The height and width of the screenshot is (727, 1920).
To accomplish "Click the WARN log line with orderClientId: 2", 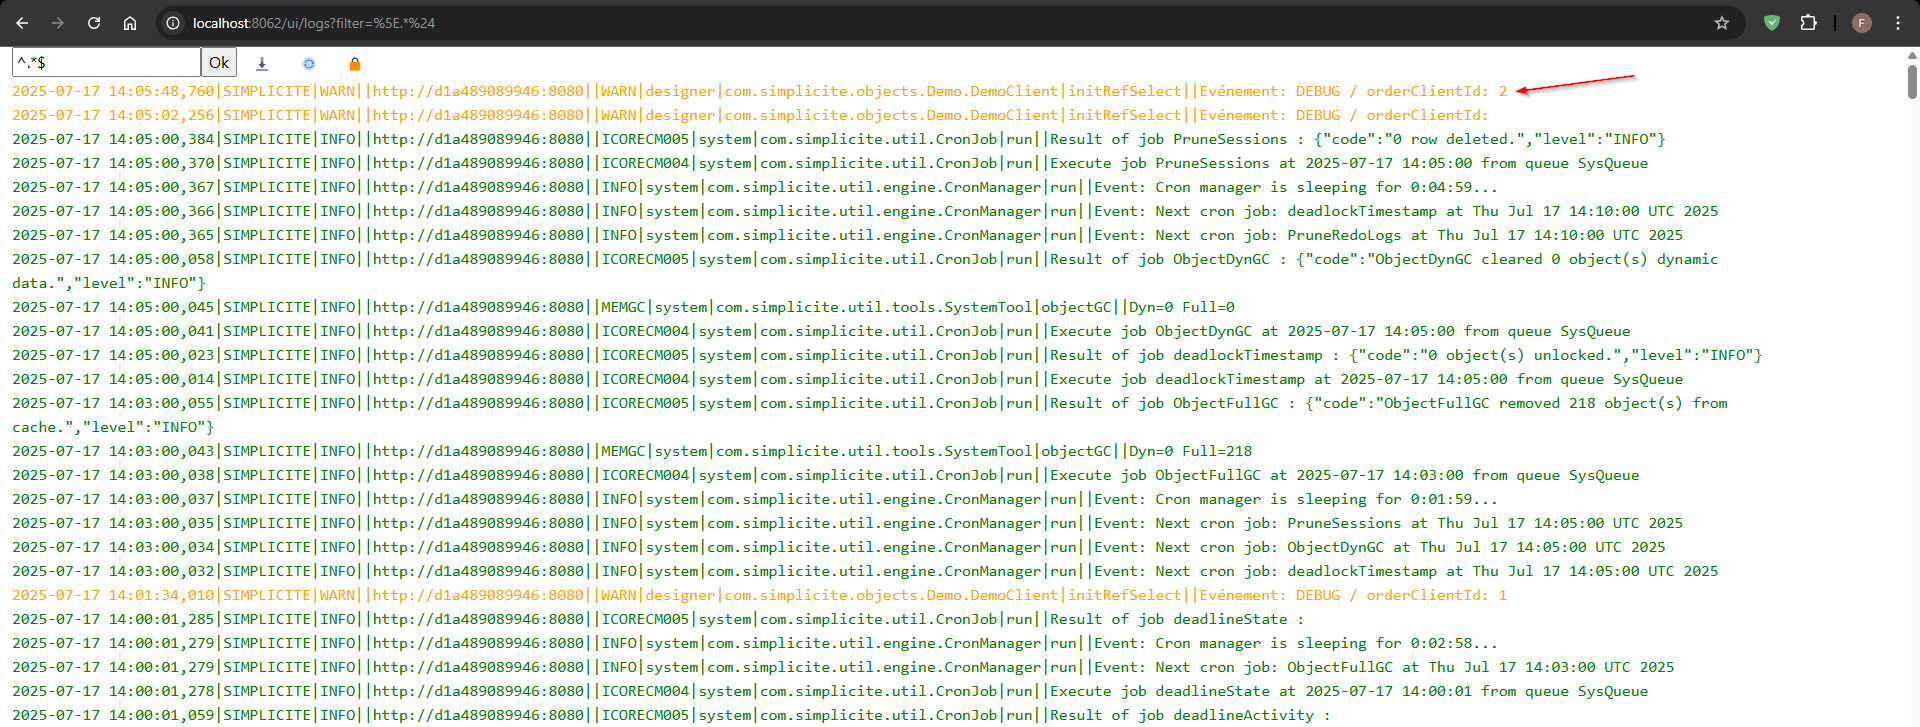I will (760, 91).
